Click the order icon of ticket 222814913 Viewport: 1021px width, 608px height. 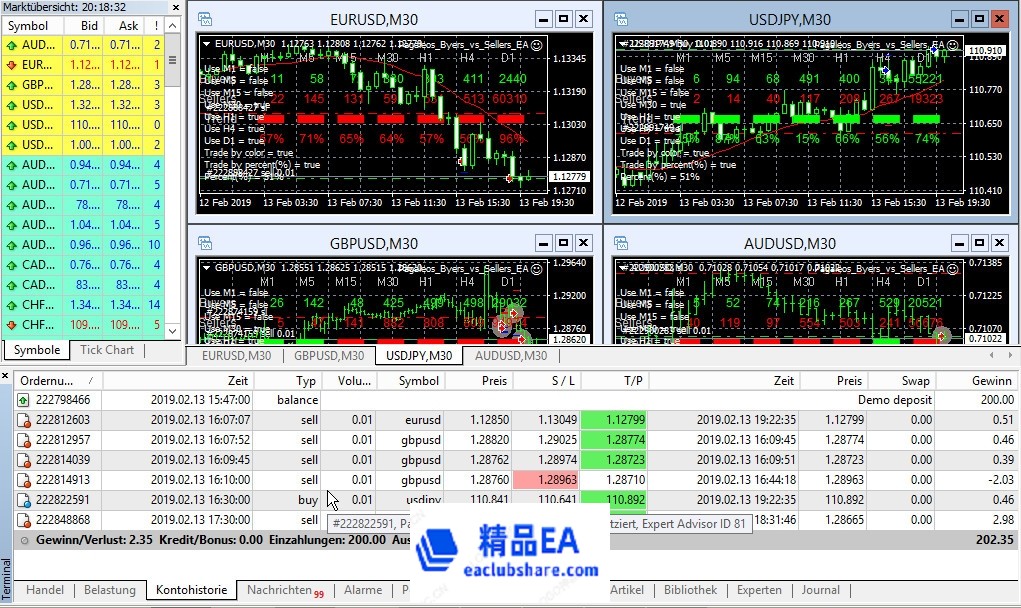[x=24, y=480]
